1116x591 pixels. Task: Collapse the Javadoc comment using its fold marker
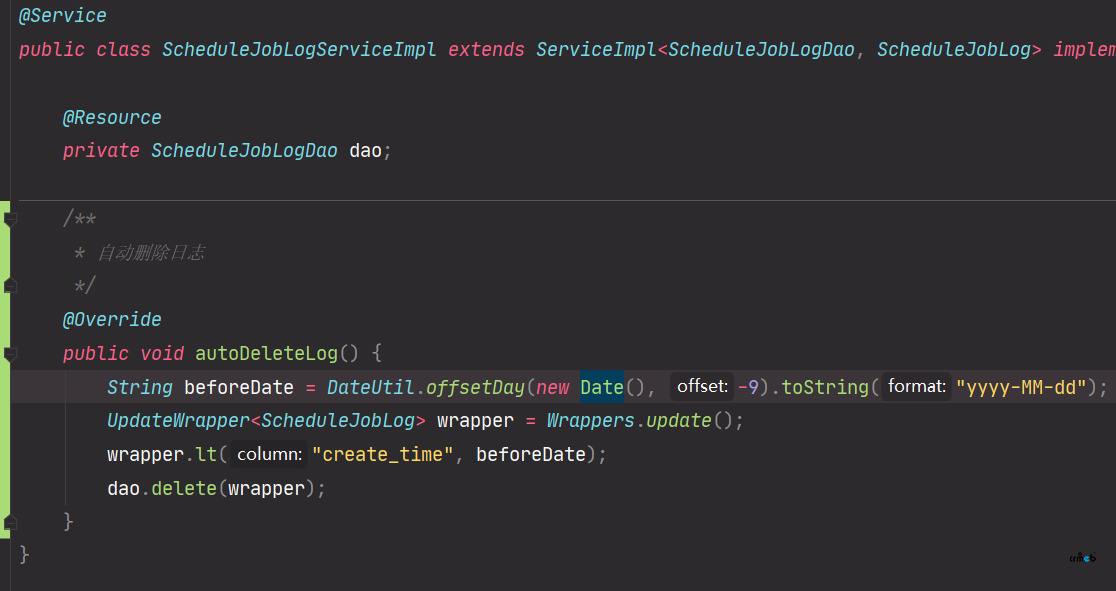(x=10, y=219)
